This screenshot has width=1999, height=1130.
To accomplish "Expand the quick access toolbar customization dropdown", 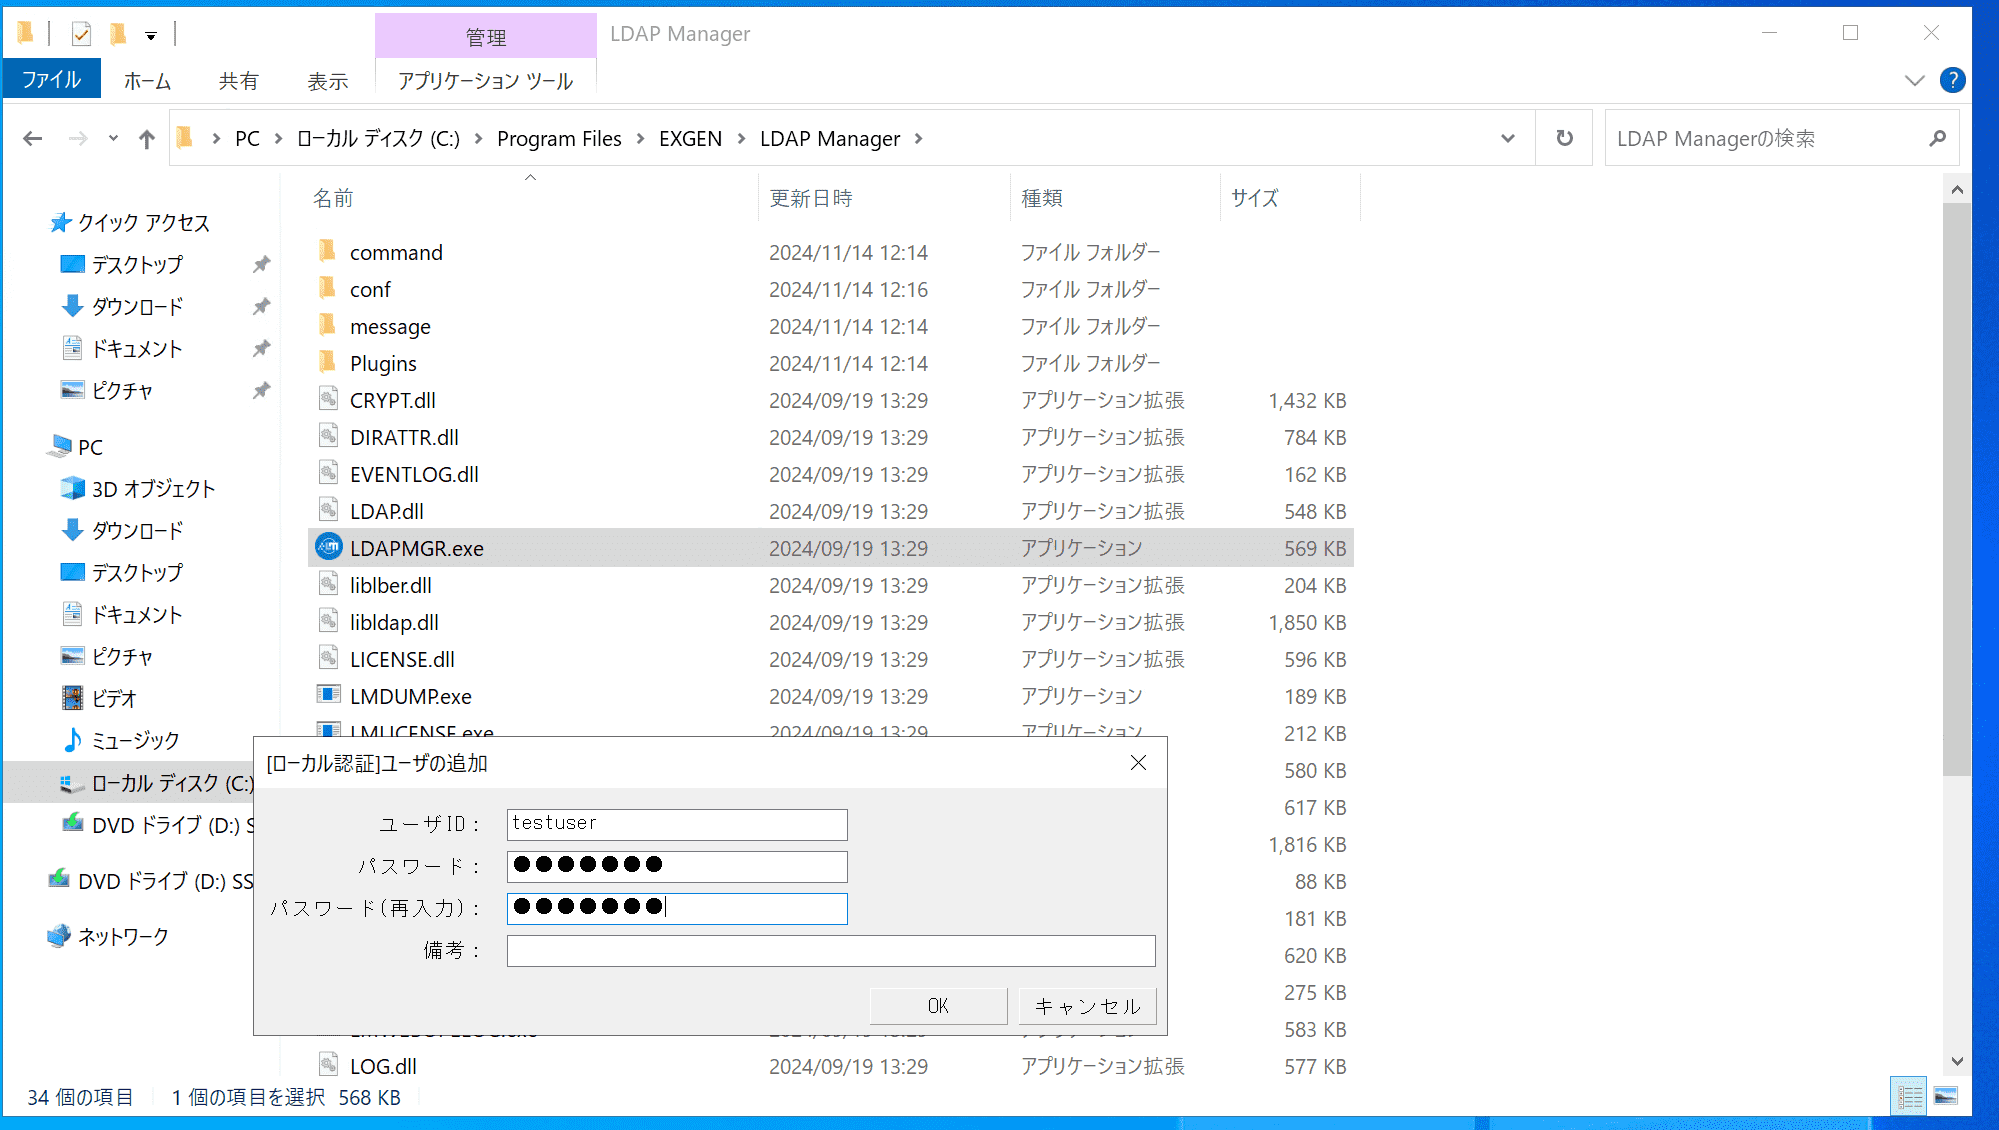I will click(149, 35).
